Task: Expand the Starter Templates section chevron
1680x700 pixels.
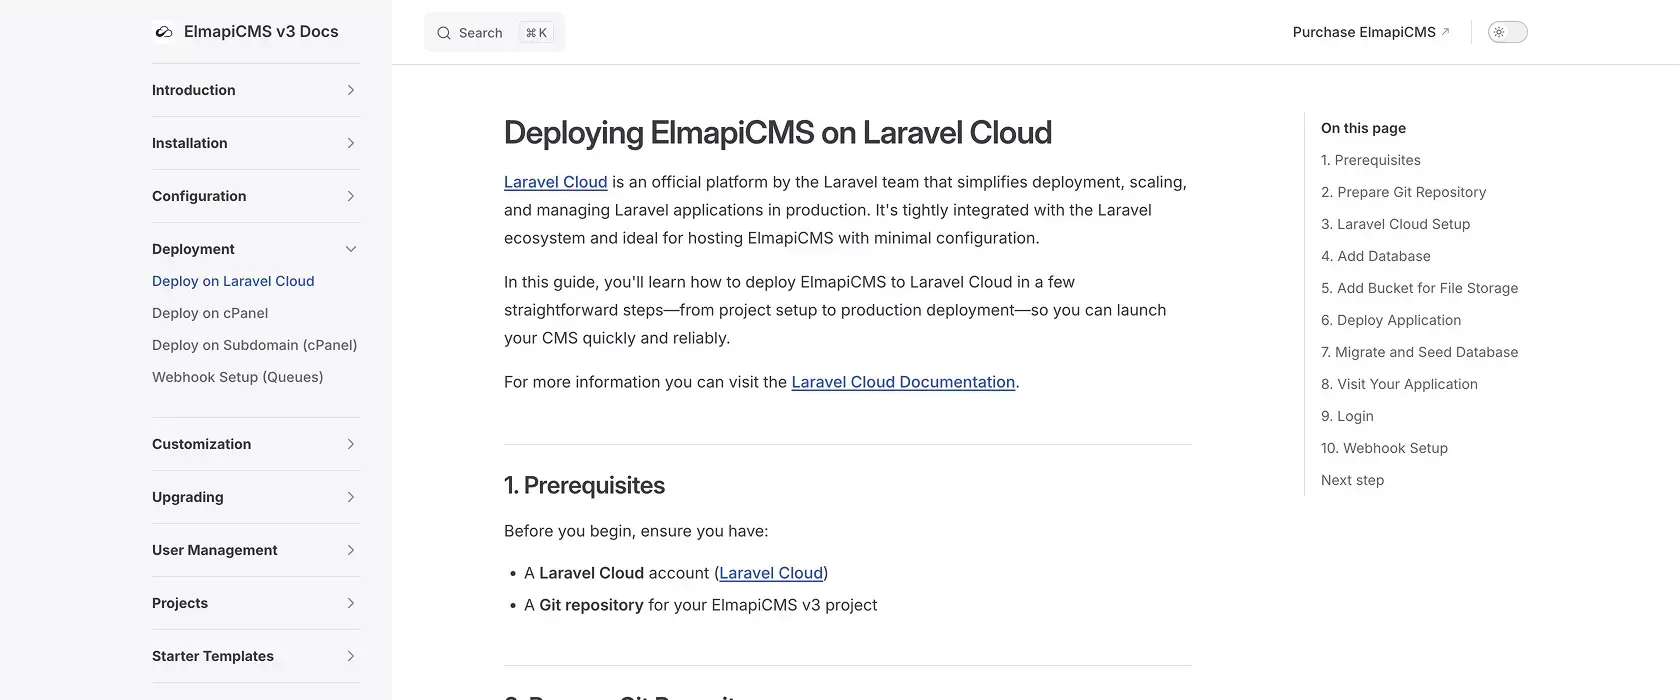Action: pos(351,656)
